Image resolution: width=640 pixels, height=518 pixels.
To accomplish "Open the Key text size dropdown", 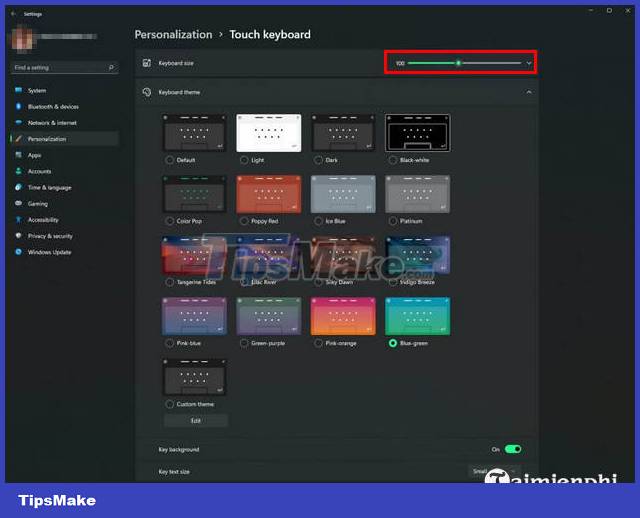I will tap(494, 471).
